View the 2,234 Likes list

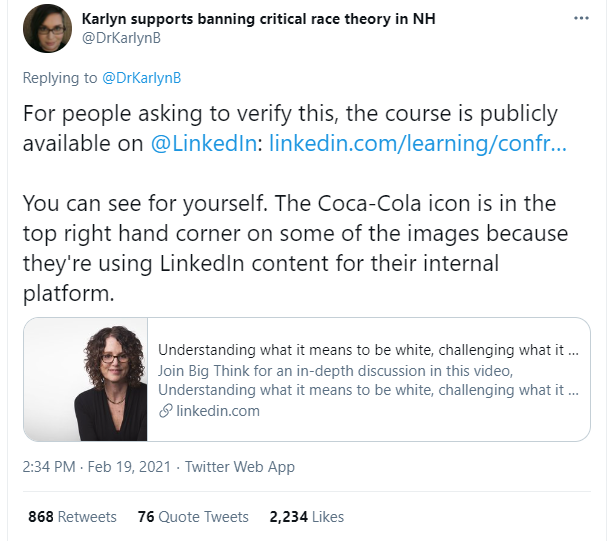[x=306, y=517]
